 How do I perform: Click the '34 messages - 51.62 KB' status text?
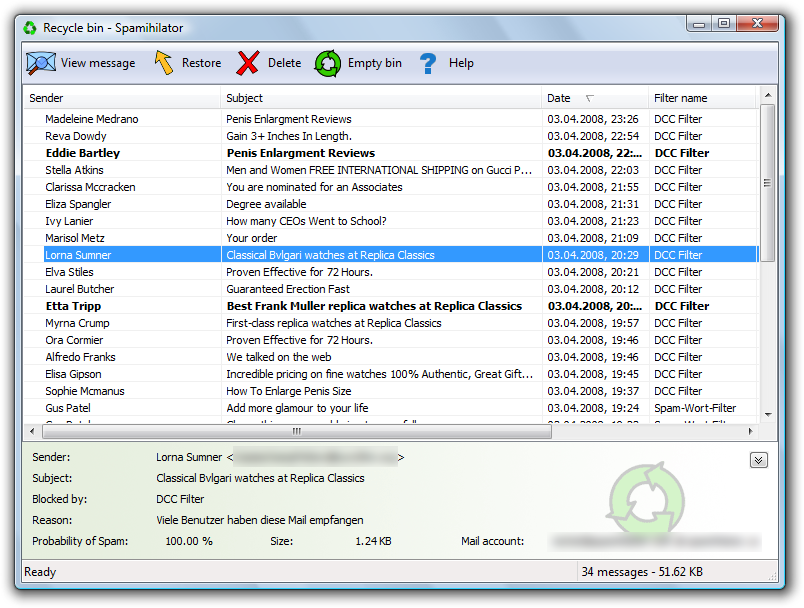642,572
